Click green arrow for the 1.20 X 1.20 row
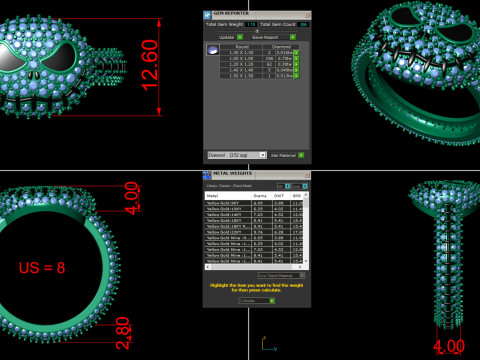480x360 pixels. pyautogui.click(x=296, y=65)
